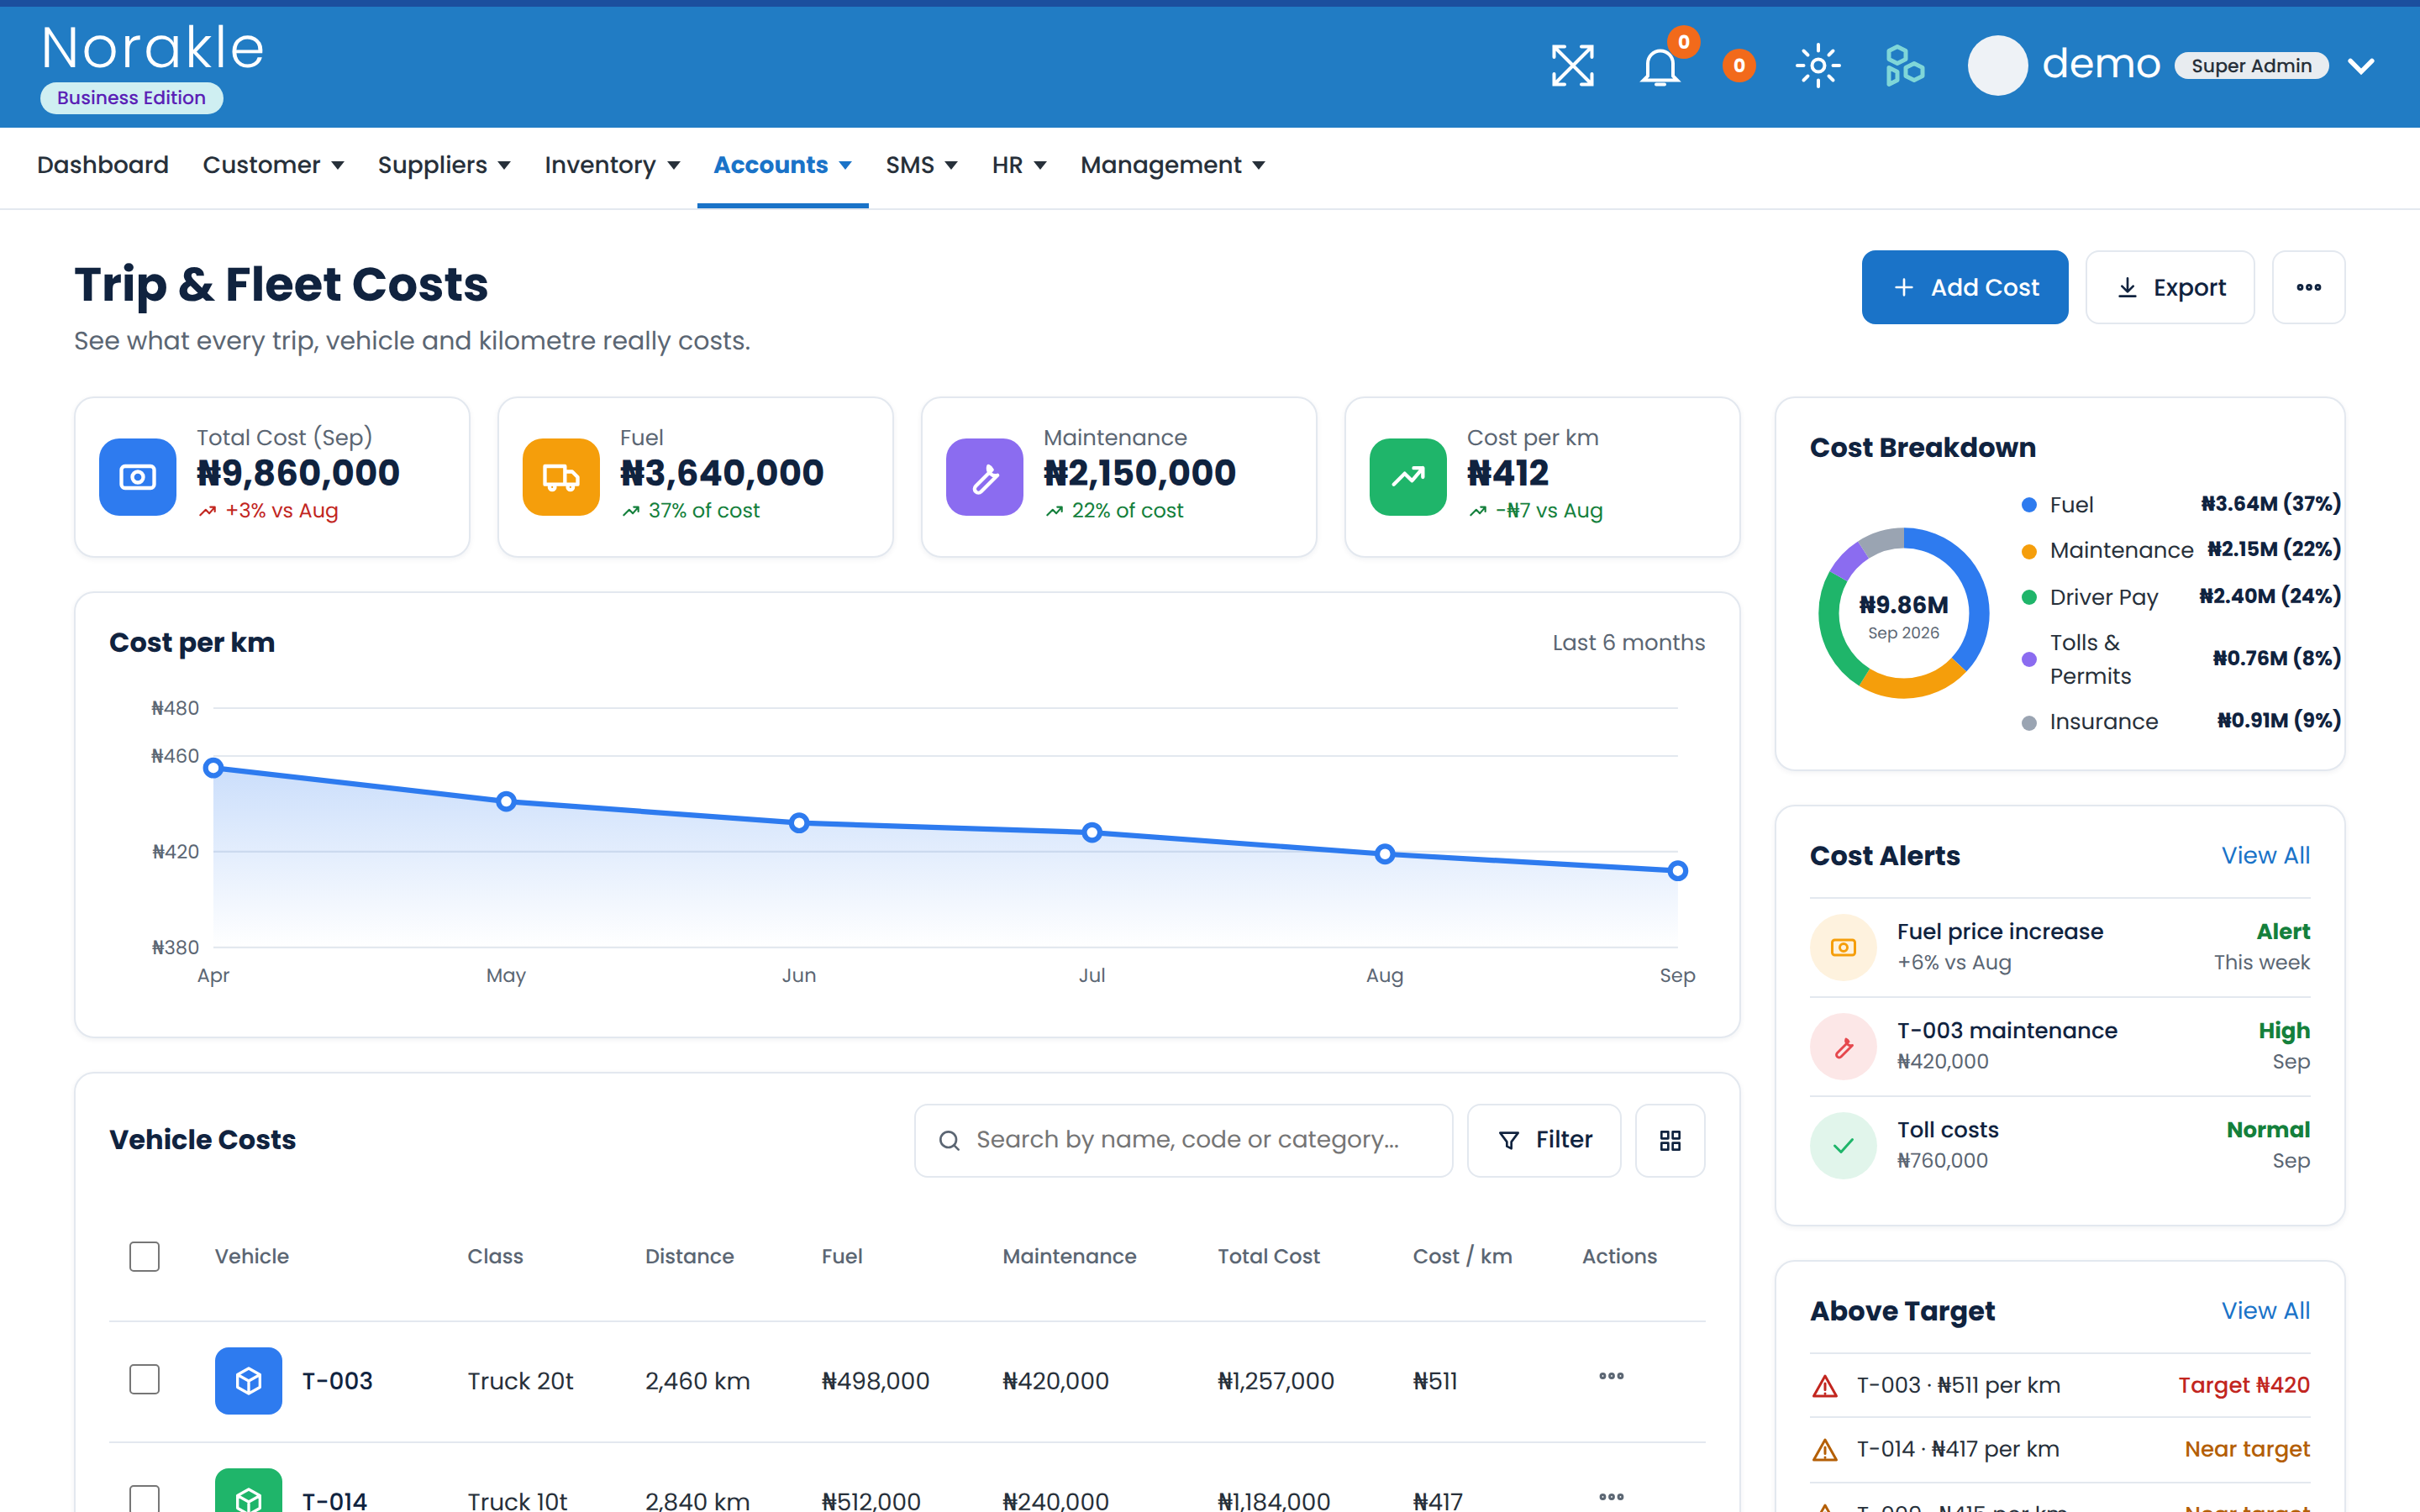Viewport: 2420px width, 1512px height.
Task: Click the Sep data point on chart
Action: (x=1677, y=871)
